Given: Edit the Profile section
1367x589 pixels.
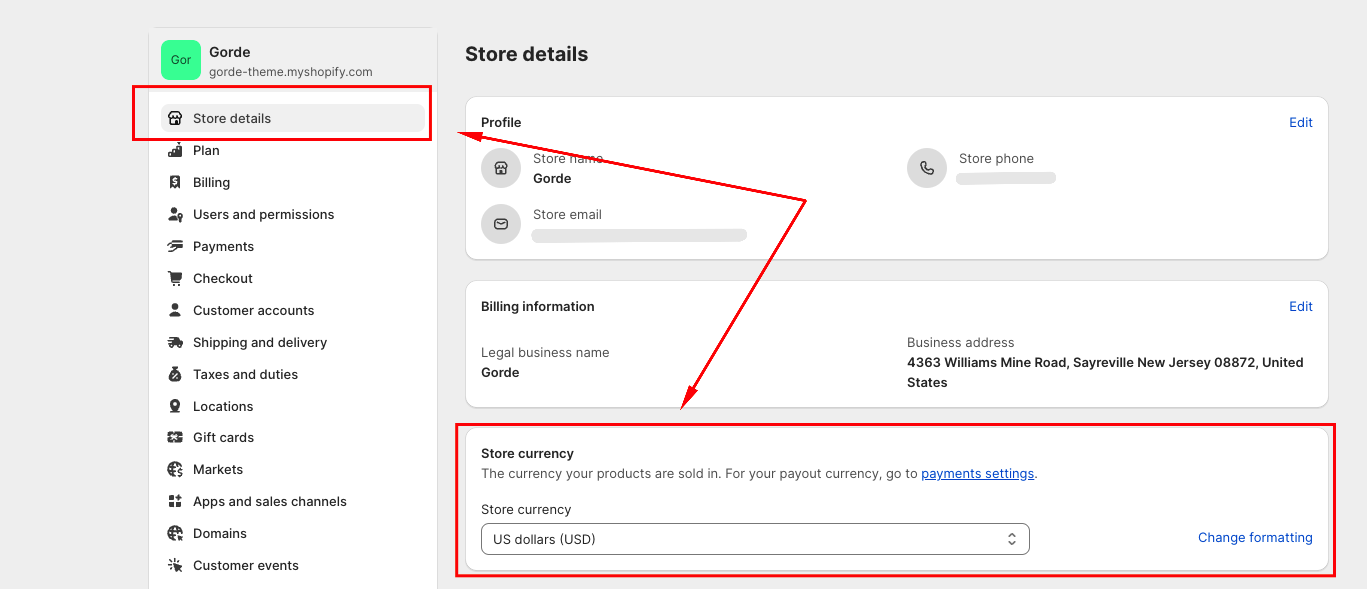Looking at the screenshot, I should pos(1300,122).
